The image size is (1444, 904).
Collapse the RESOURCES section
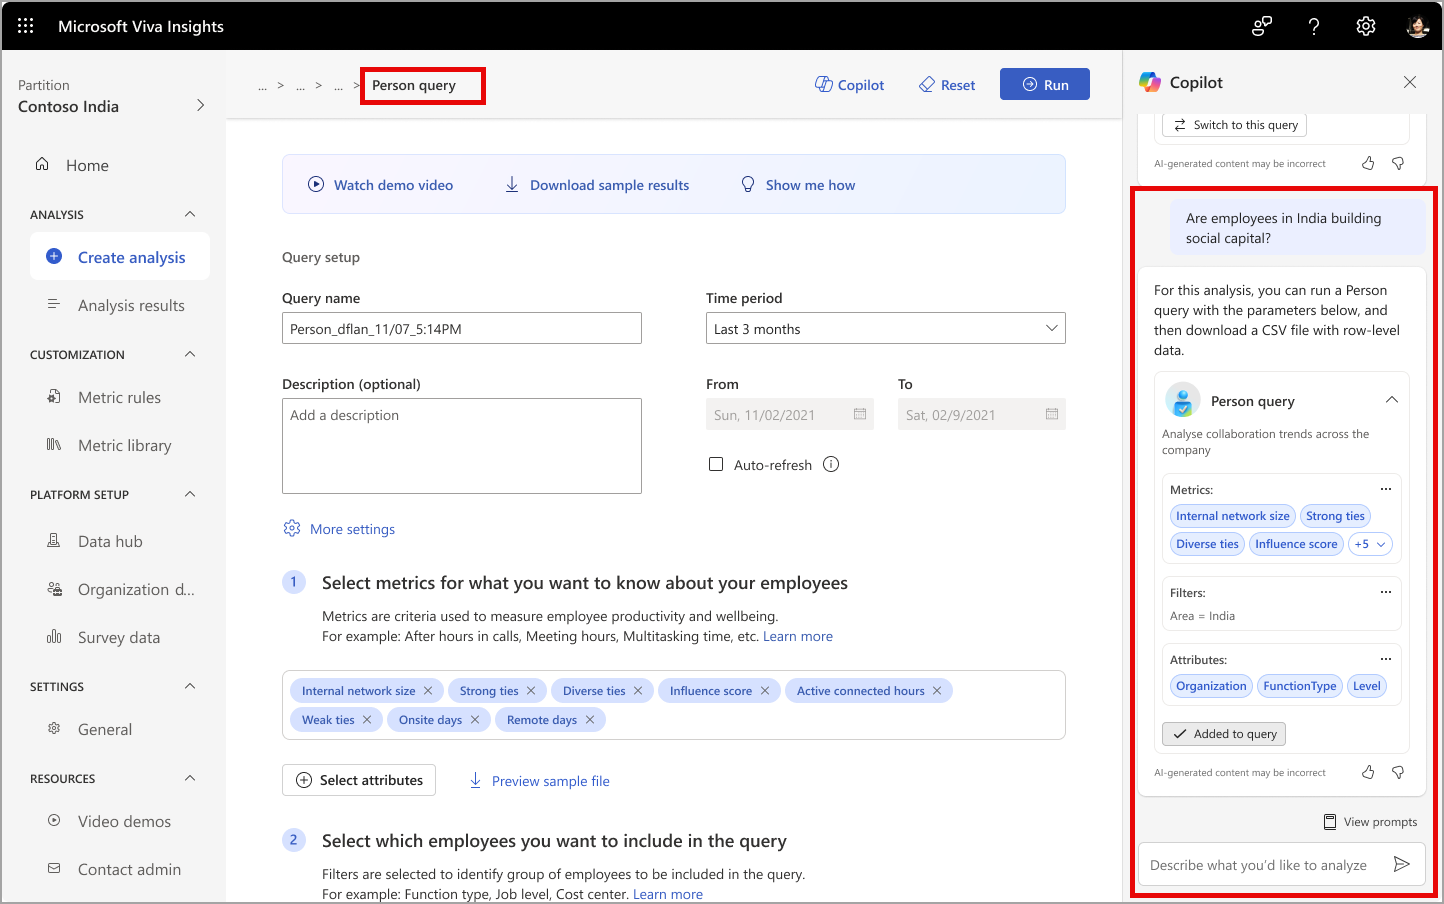pyautogui.click(x=190, y=778)
